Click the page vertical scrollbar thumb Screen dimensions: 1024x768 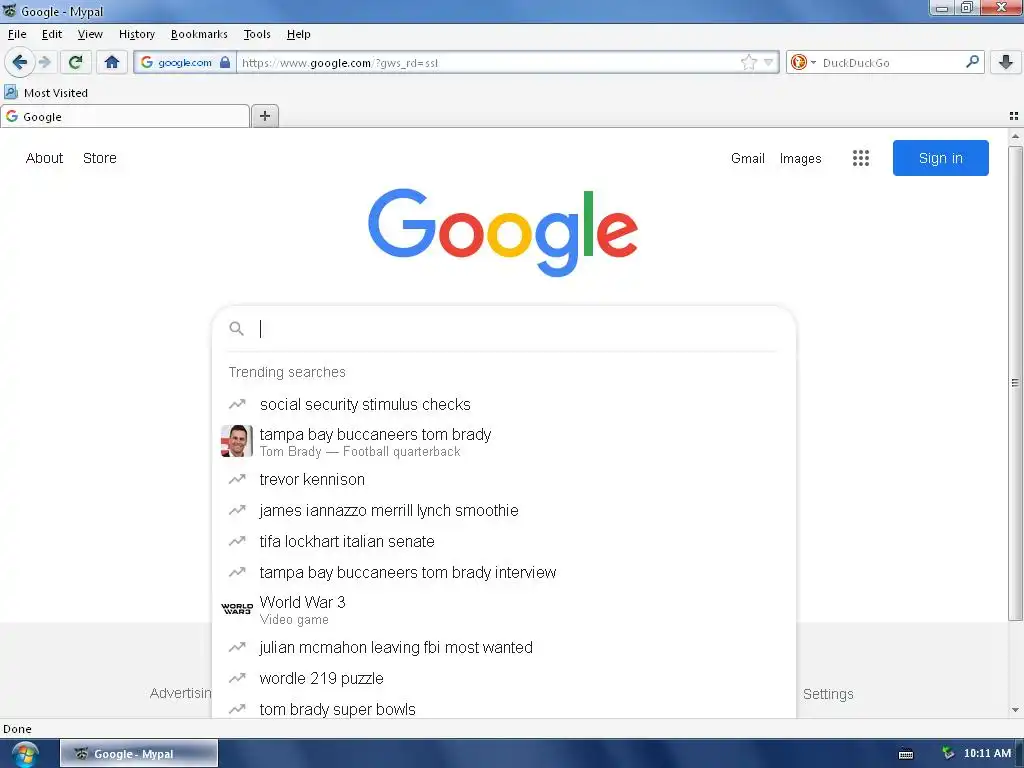(1015, 383)
